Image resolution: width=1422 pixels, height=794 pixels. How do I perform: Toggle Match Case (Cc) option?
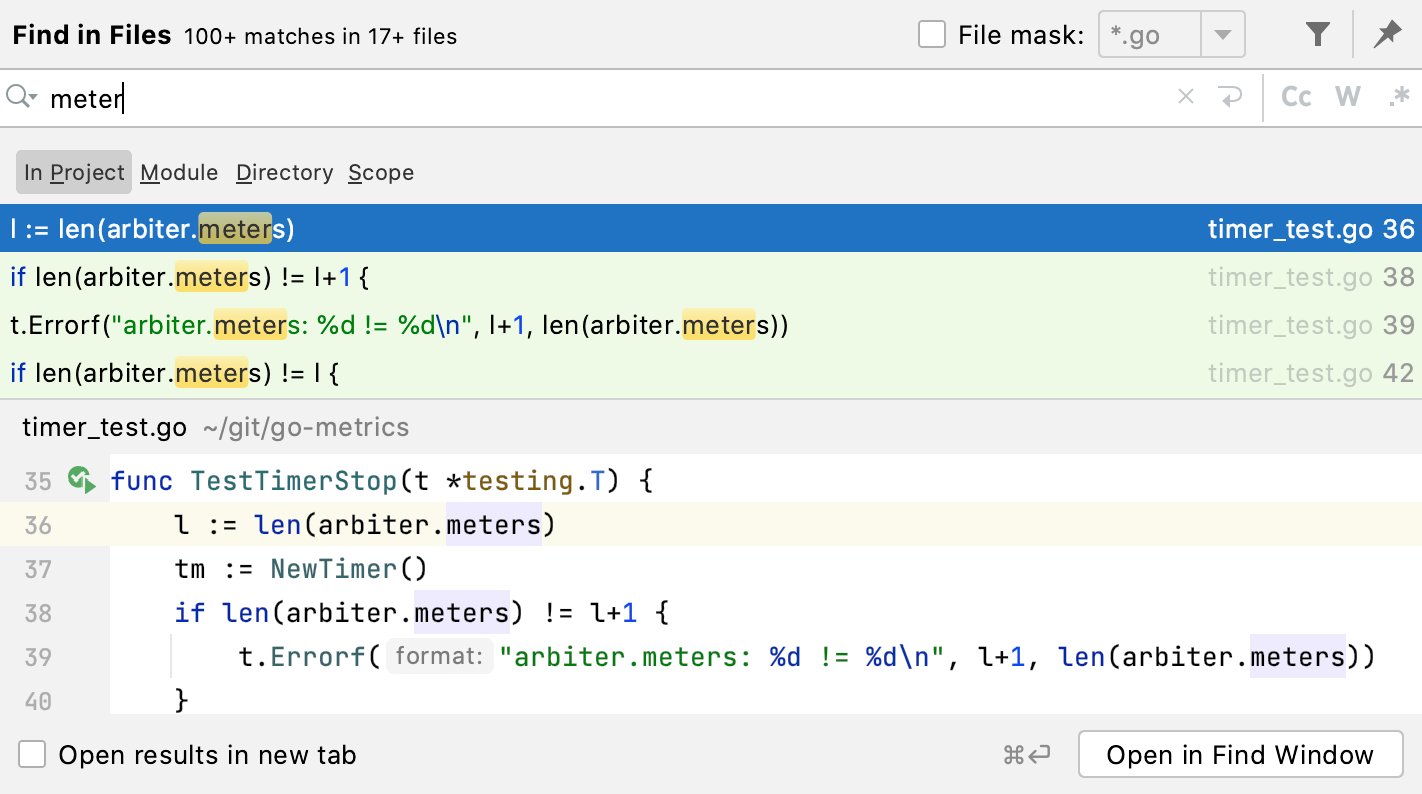point(1296,97)
